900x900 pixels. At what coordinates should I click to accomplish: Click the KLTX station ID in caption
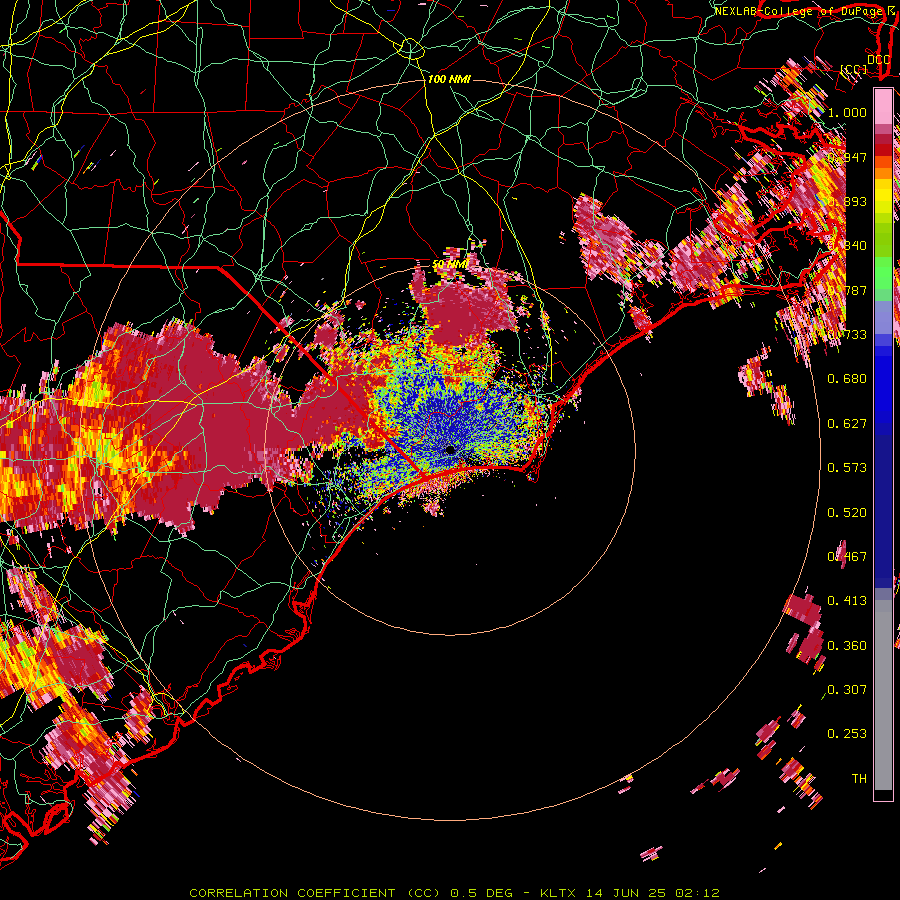pos(560,893)
